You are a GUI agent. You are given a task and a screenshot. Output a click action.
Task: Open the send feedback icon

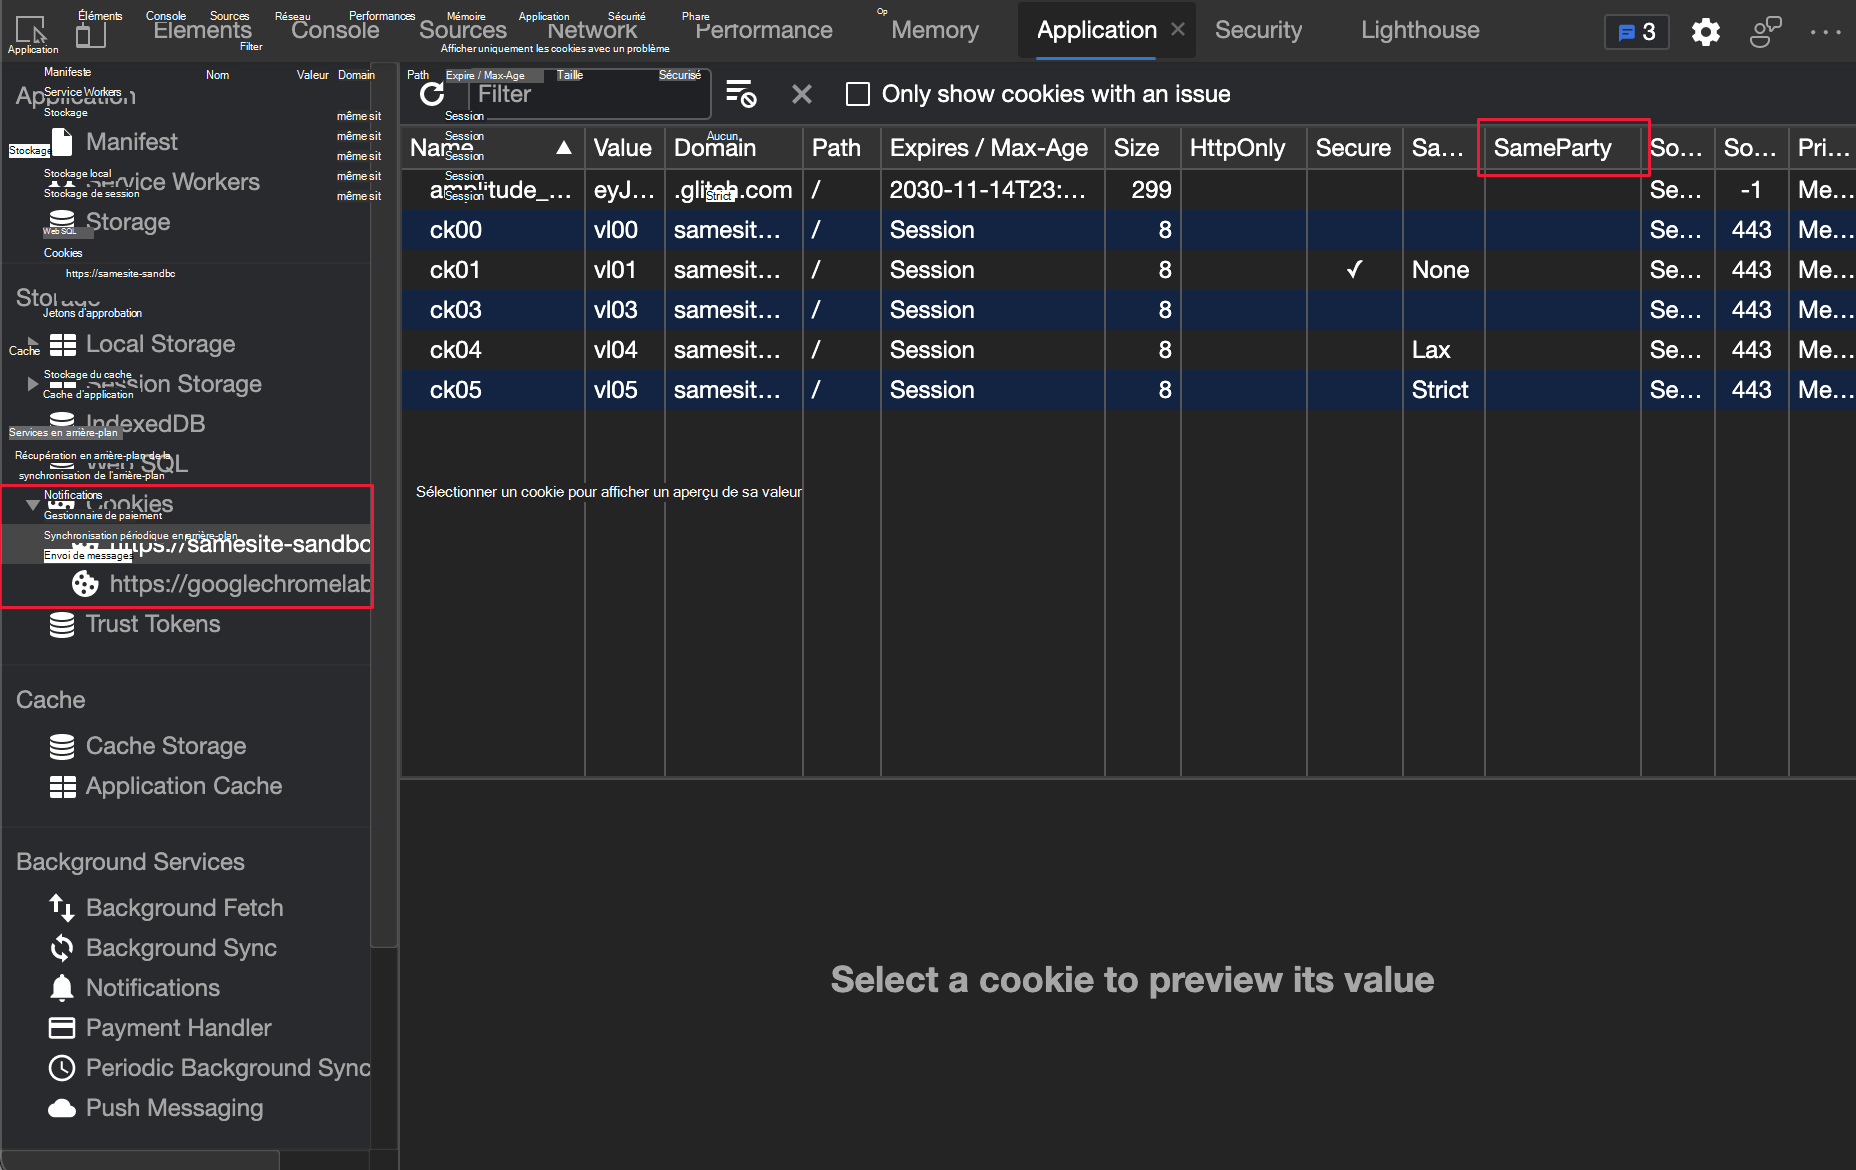click(1766, 32)
